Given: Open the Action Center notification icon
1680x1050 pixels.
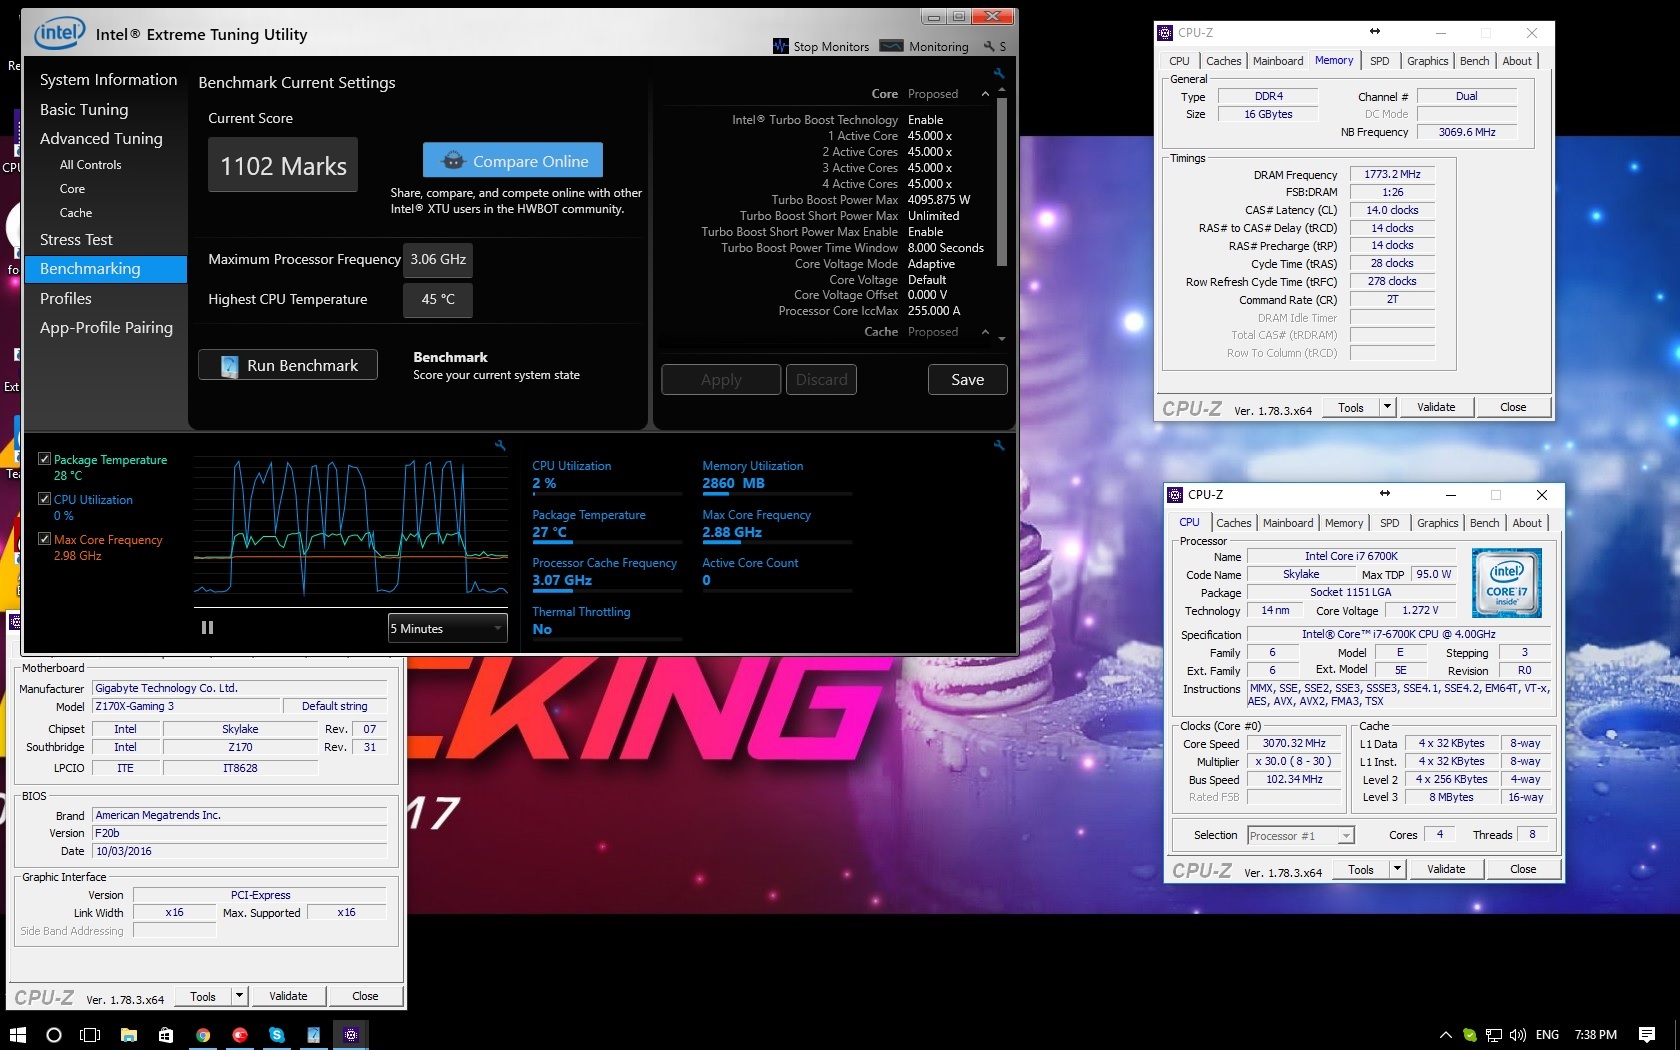Looking at the screenshot, I should click(x=1647, y=1035).
